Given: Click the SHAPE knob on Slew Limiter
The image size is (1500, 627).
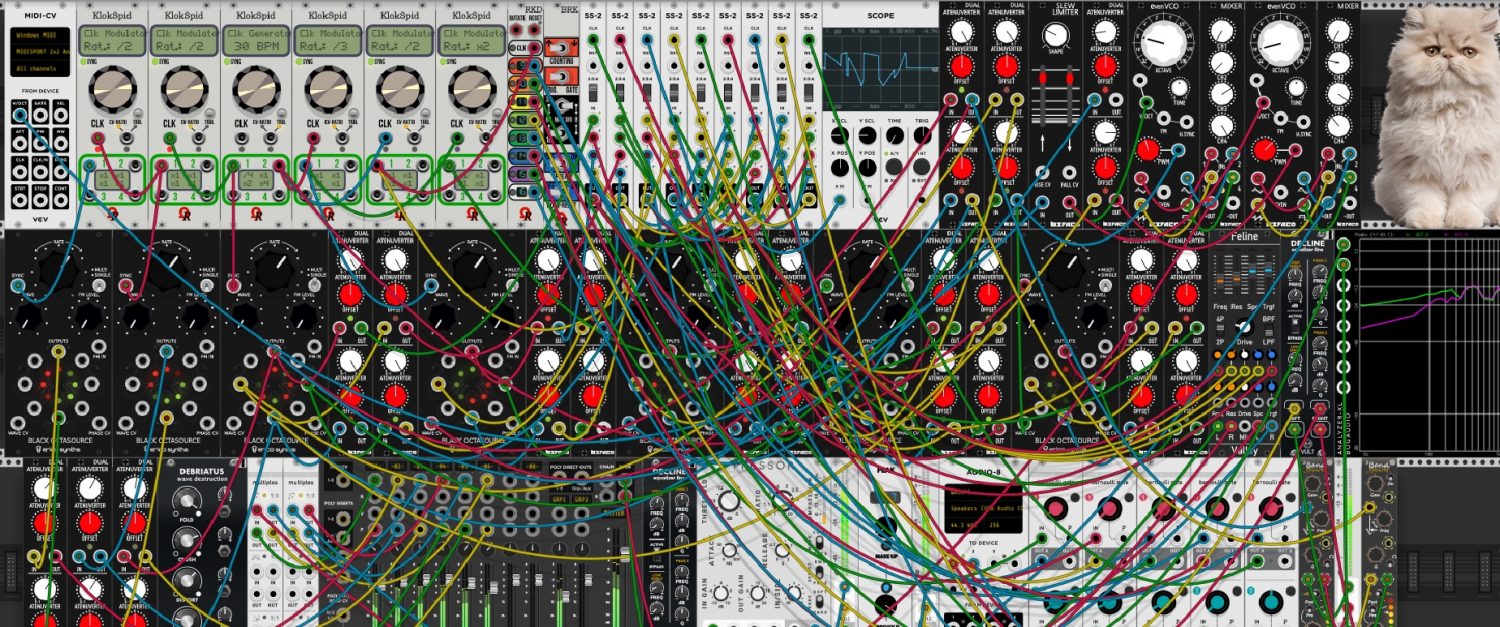Looking at the screenshot, I should [1056, 34].
